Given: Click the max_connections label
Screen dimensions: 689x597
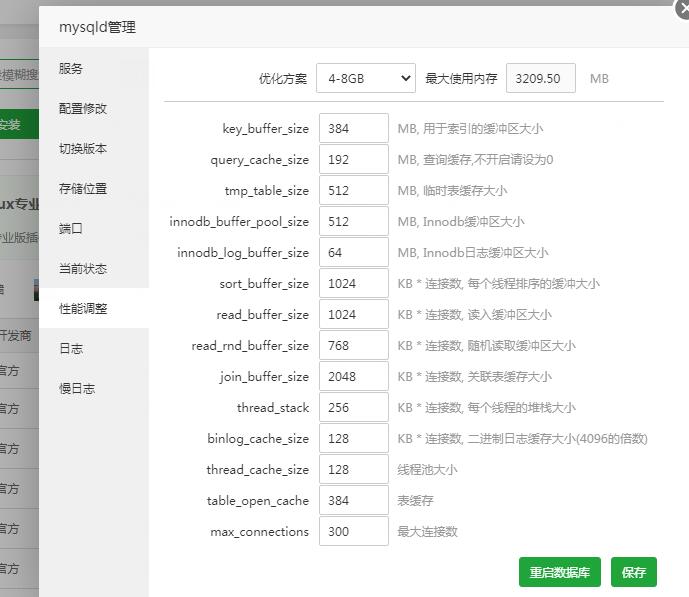Looking at the screenshot, I should tap(259, 532).
